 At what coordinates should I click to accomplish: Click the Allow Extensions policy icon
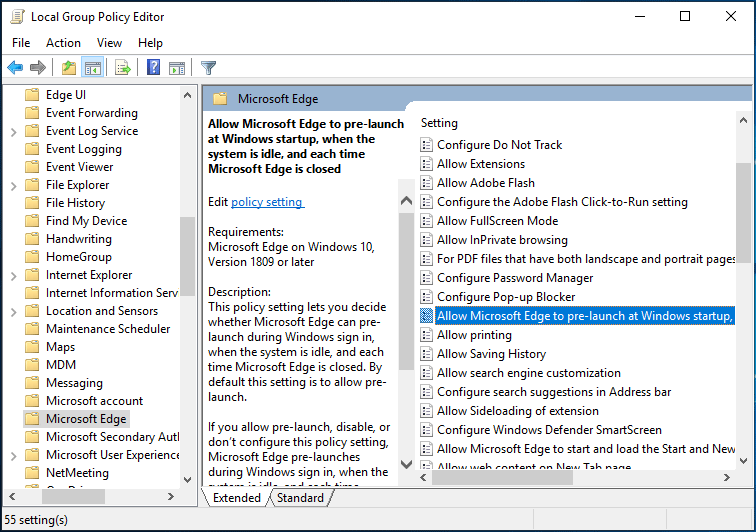[x=426, y=164]
